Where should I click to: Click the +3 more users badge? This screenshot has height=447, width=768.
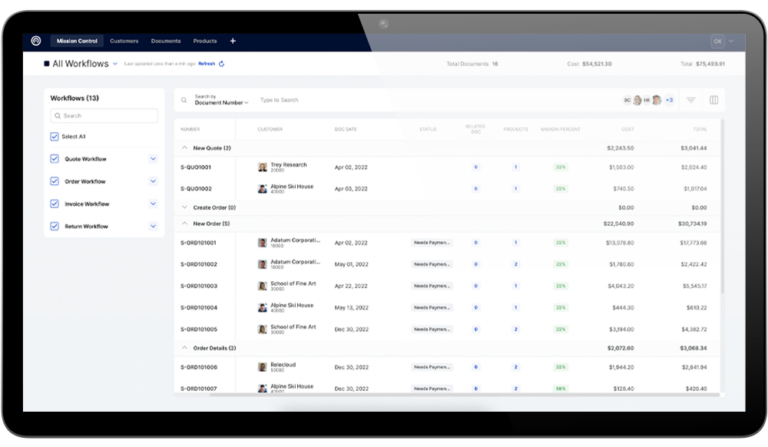(669, 100)
